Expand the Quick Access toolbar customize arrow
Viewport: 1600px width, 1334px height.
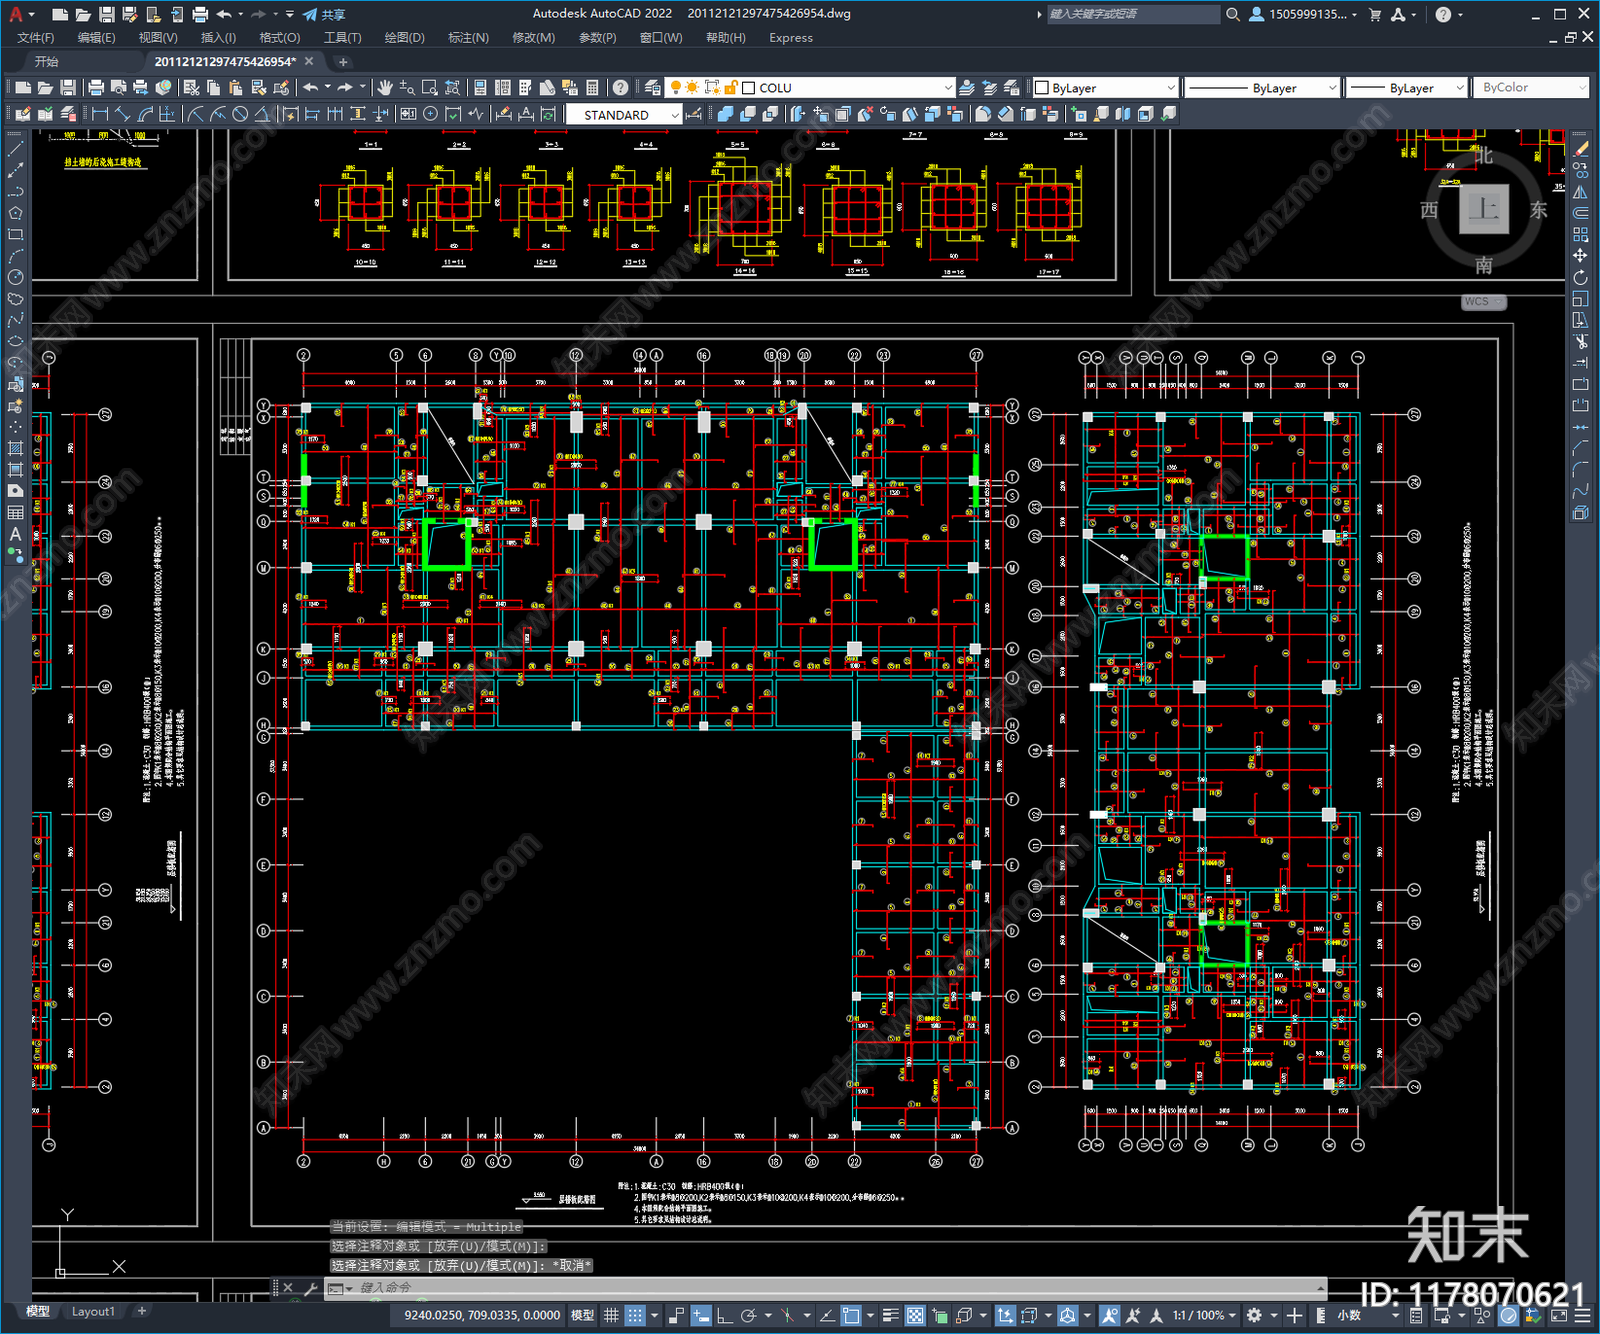pos(290,14)
